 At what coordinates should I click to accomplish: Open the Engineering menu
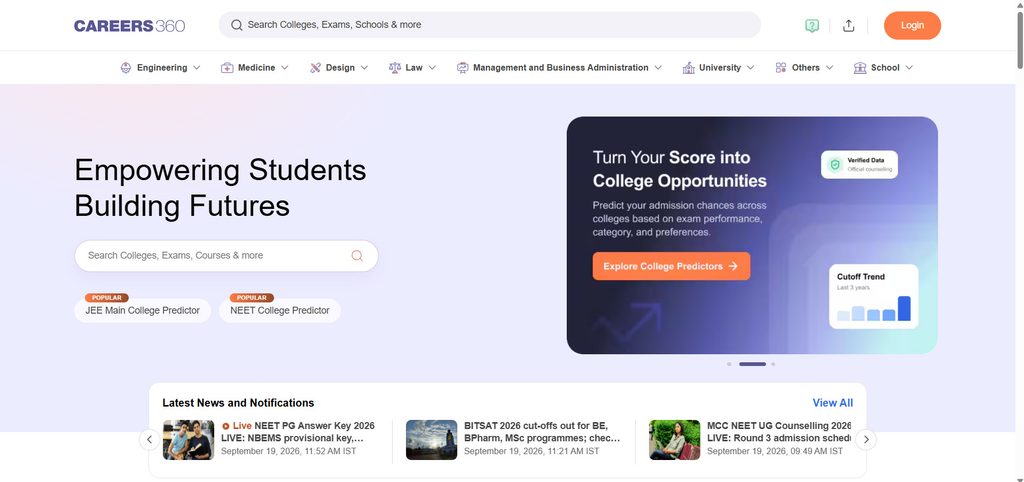(x=161, y=67)
